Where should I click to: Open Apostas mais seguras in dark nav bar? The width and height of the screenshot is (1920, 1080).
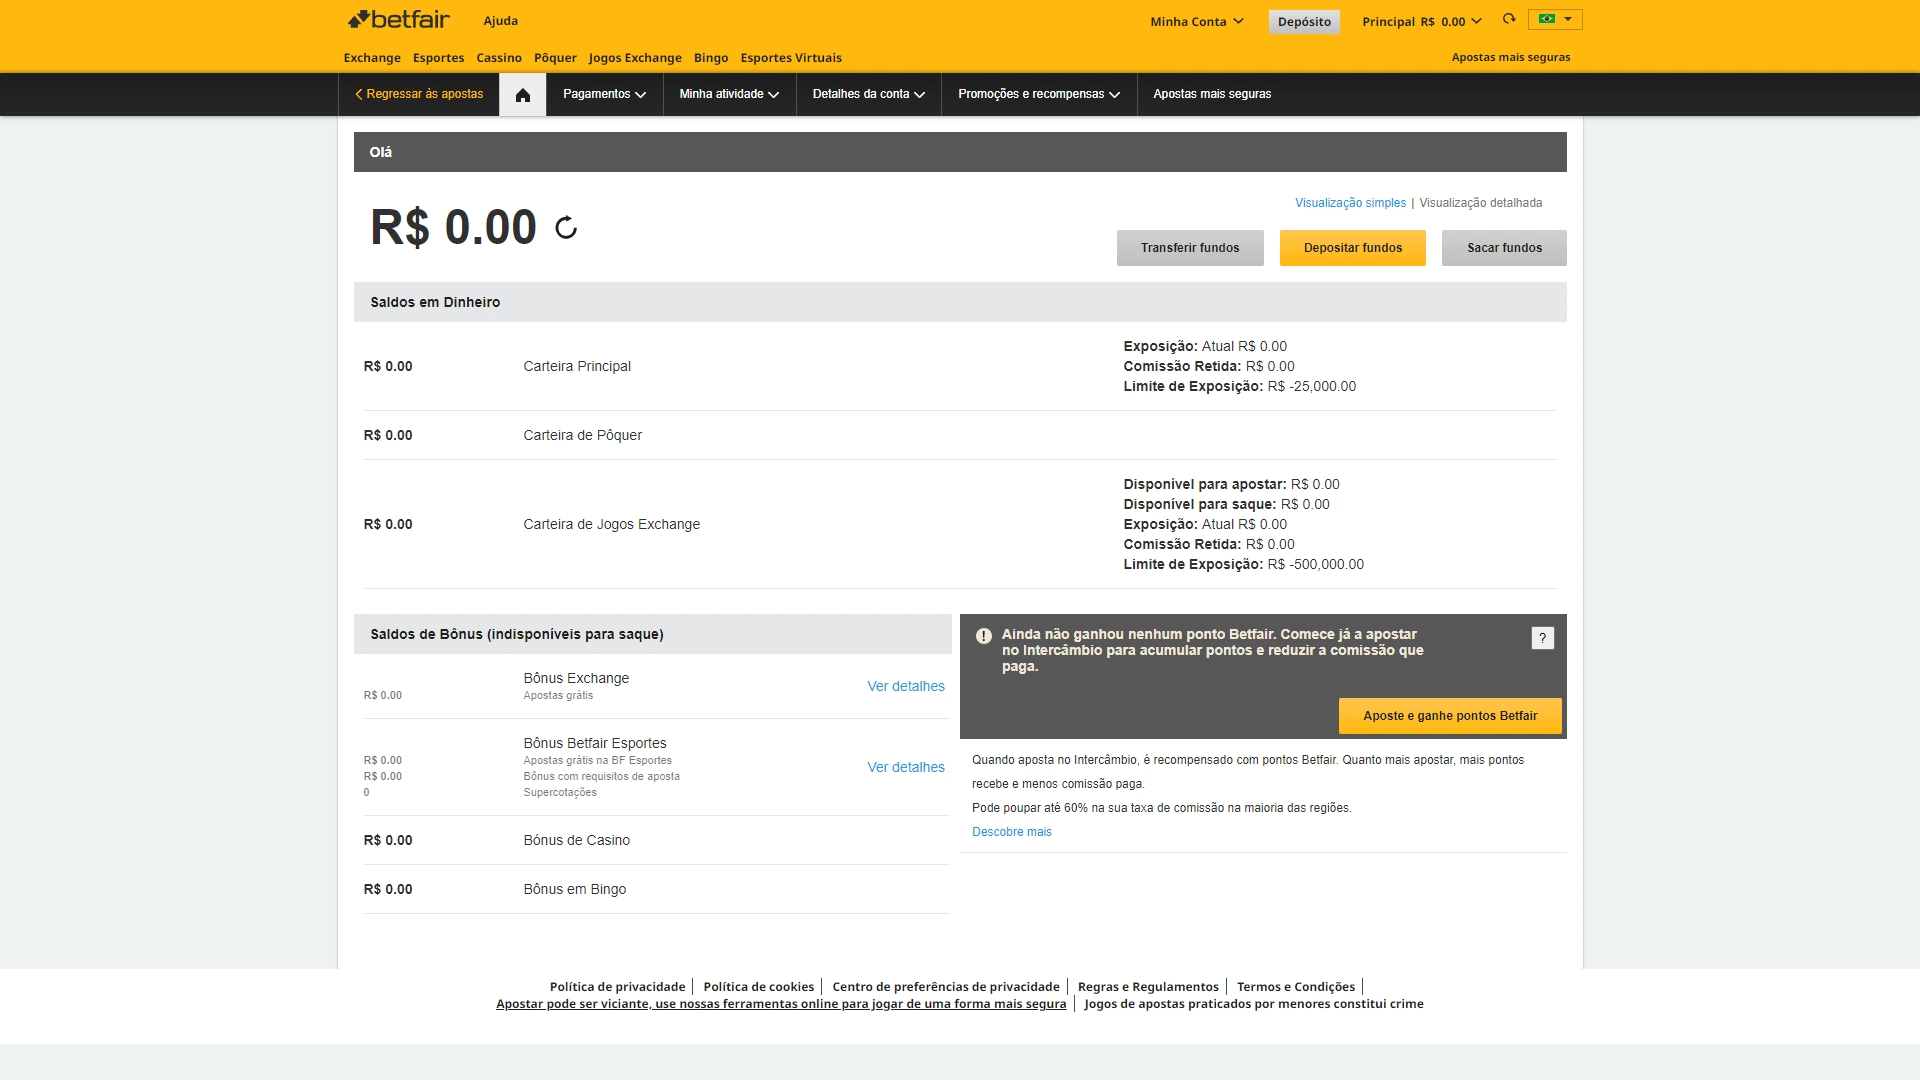pyautogui.click(x=1212, y=94)
